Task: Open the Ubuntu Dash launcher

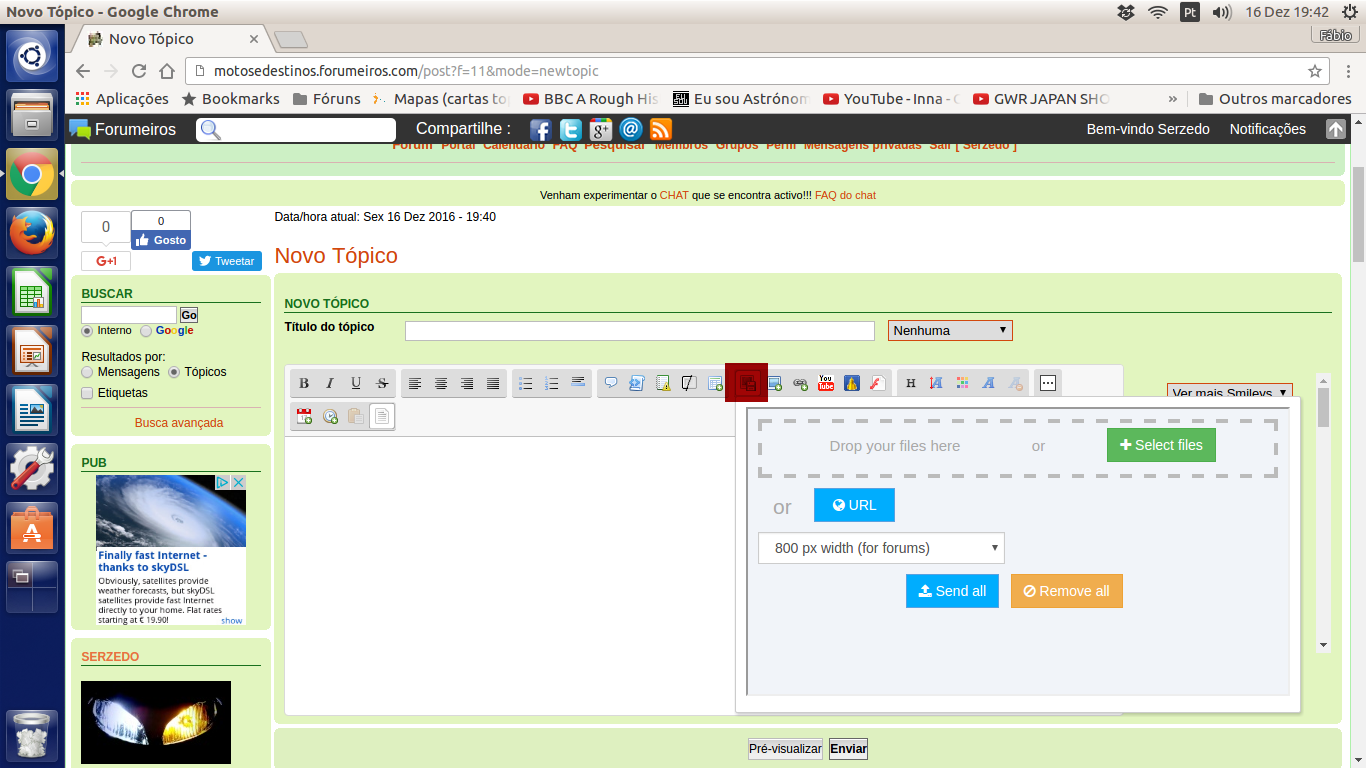Action: click(x=33, y=56)
